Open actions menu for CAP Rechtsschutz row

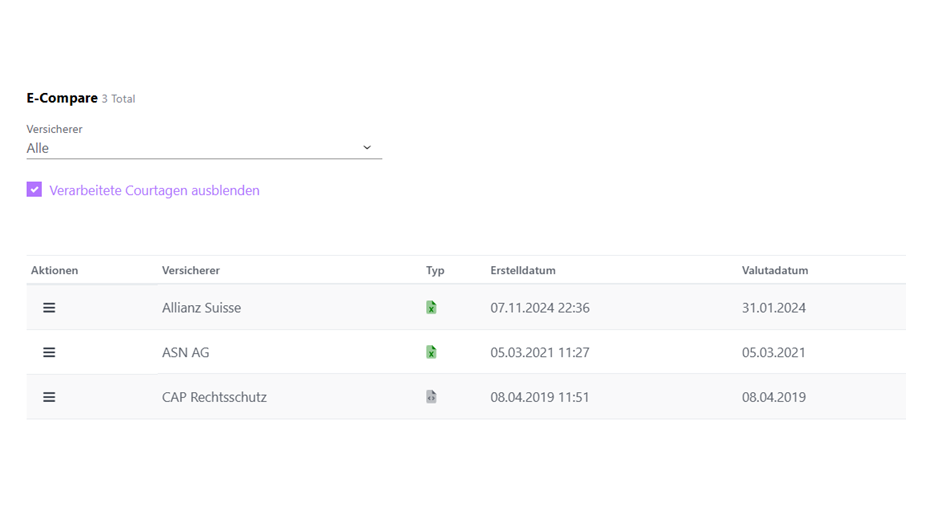[49, 397]
